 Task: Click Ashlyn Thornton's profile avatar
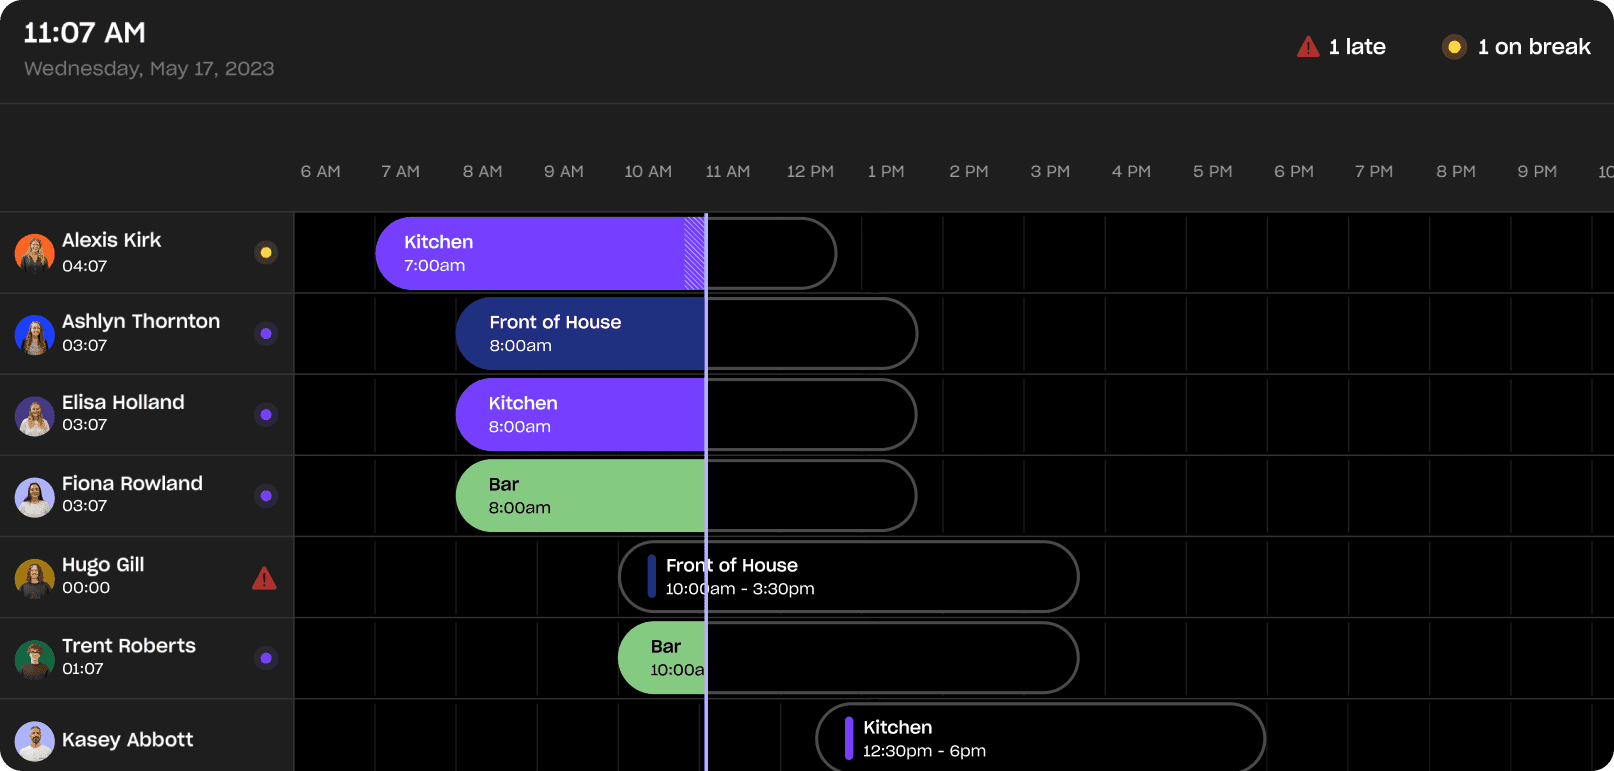pos(34,334)
